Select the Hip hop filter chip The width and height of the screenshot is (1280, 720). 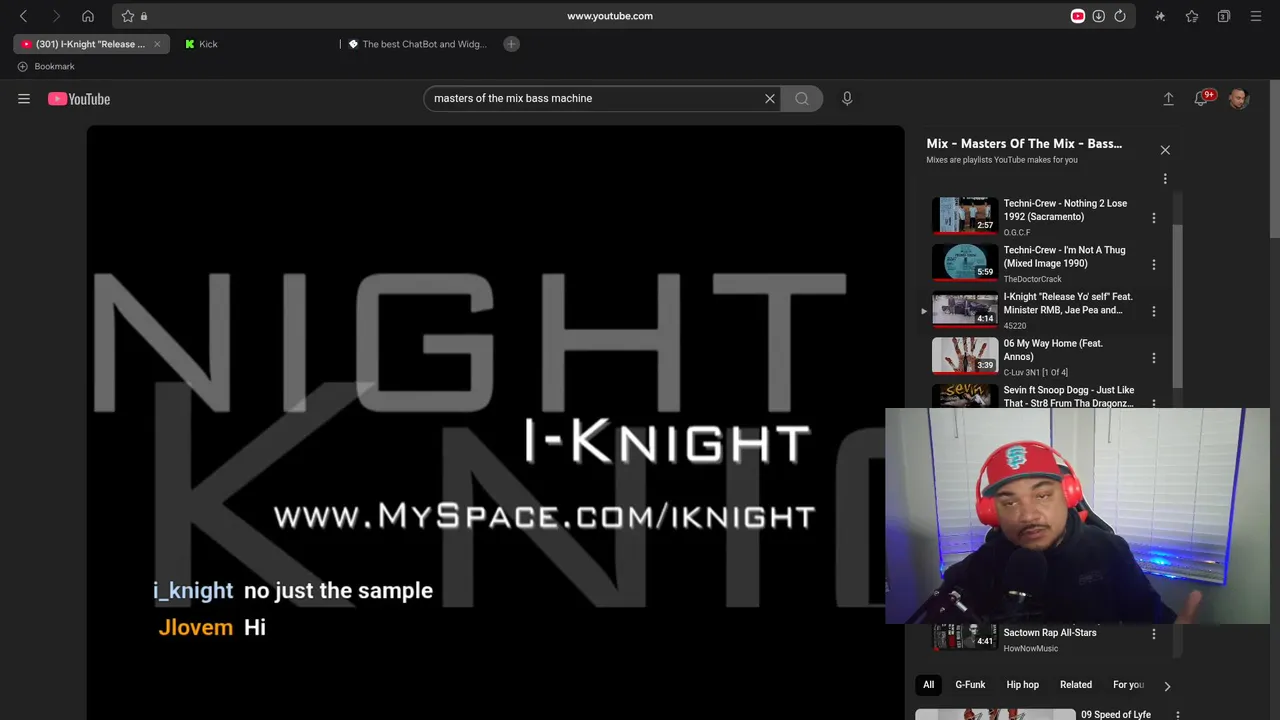tap(1023, 685)
